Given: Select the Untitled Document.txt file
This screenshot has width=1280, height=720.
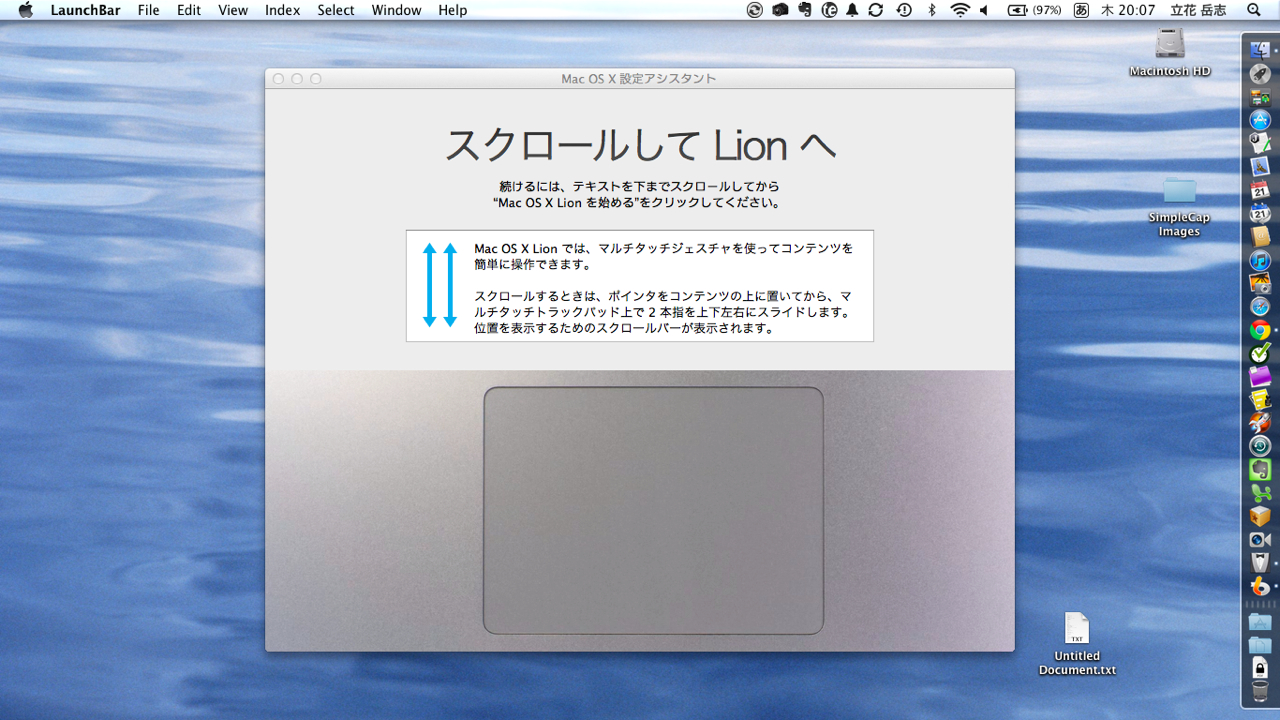Looking at the screenshot, I should click(1076, 630).
